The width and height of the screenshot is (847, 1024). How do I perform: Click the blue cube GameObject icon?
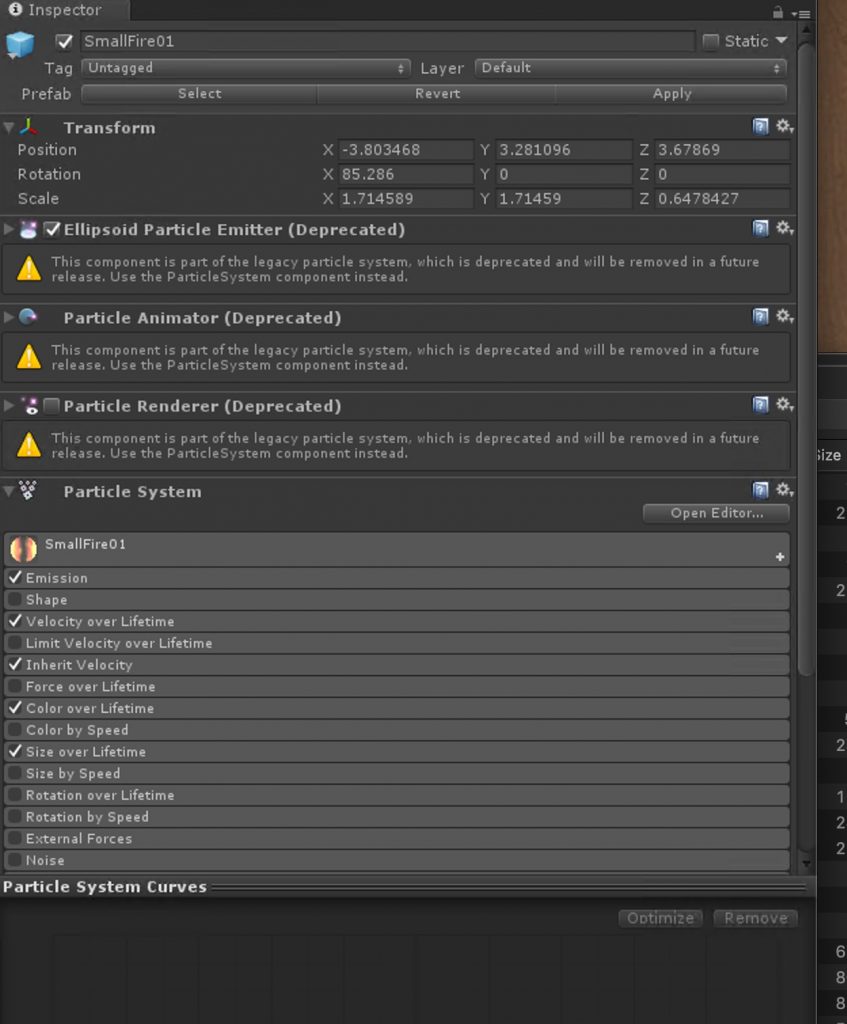pyautogui.click(x=20, y=44)
